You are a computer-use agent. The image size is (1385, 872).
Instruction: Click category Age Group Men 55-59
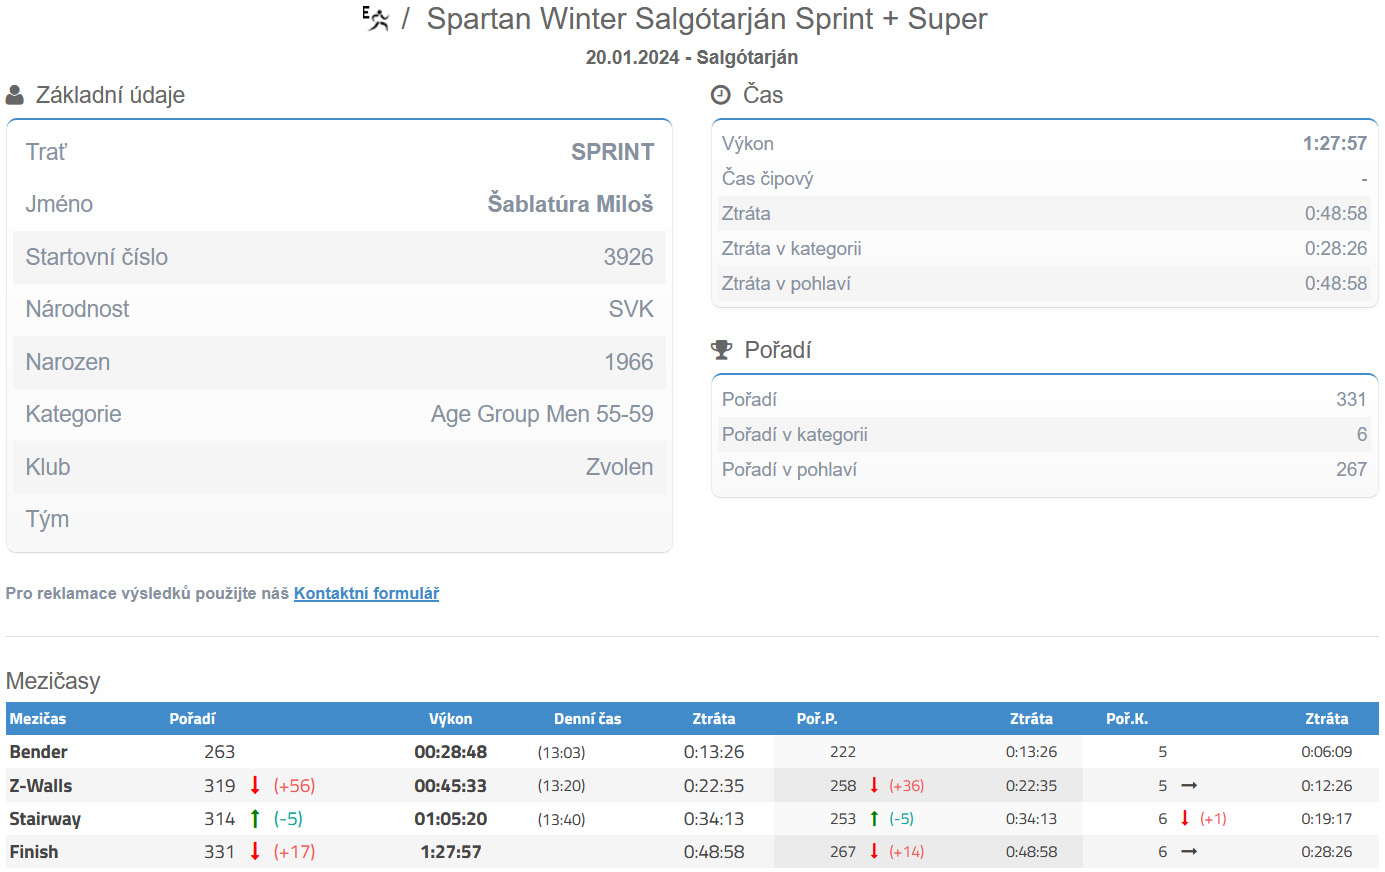tap(542, 414)
